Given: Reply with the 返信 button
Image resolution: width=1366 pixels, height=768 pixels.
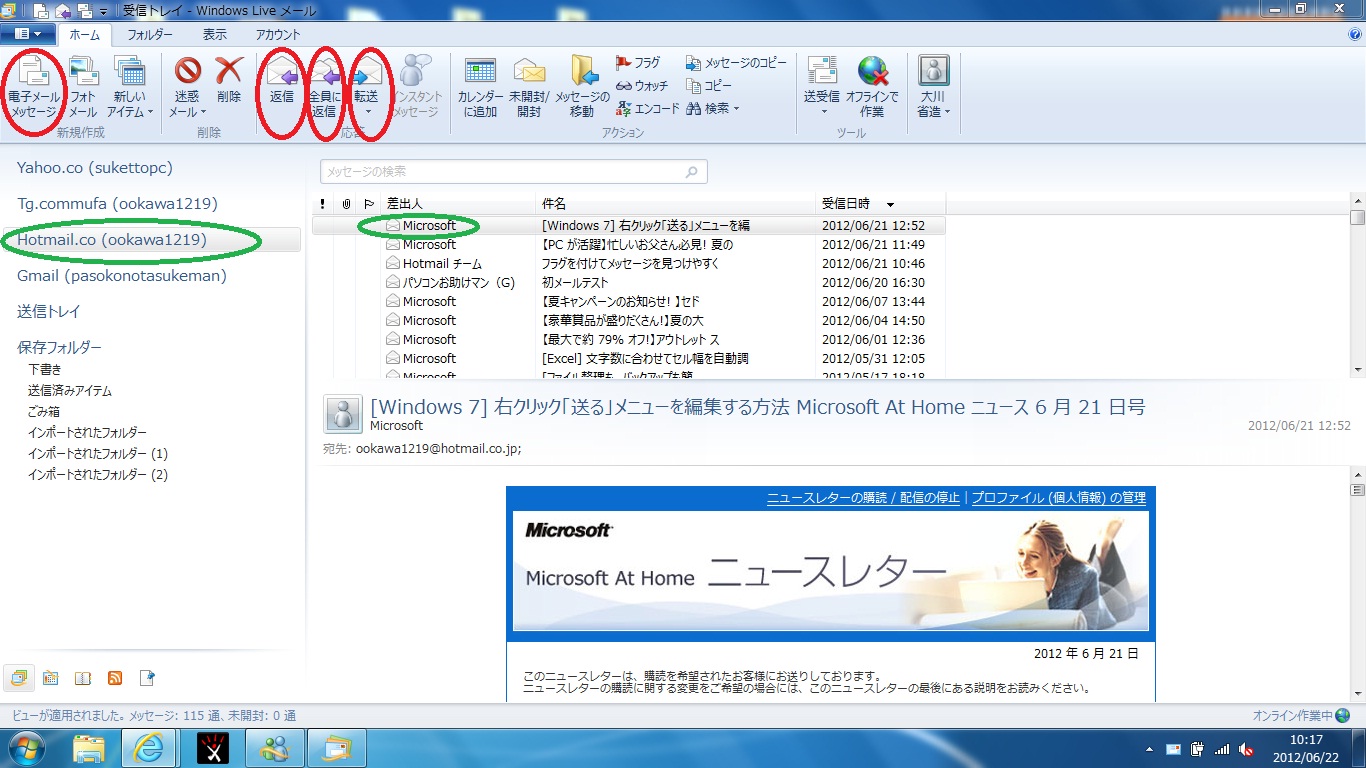Looking at the screenshot, I should [x=282, y=80].
